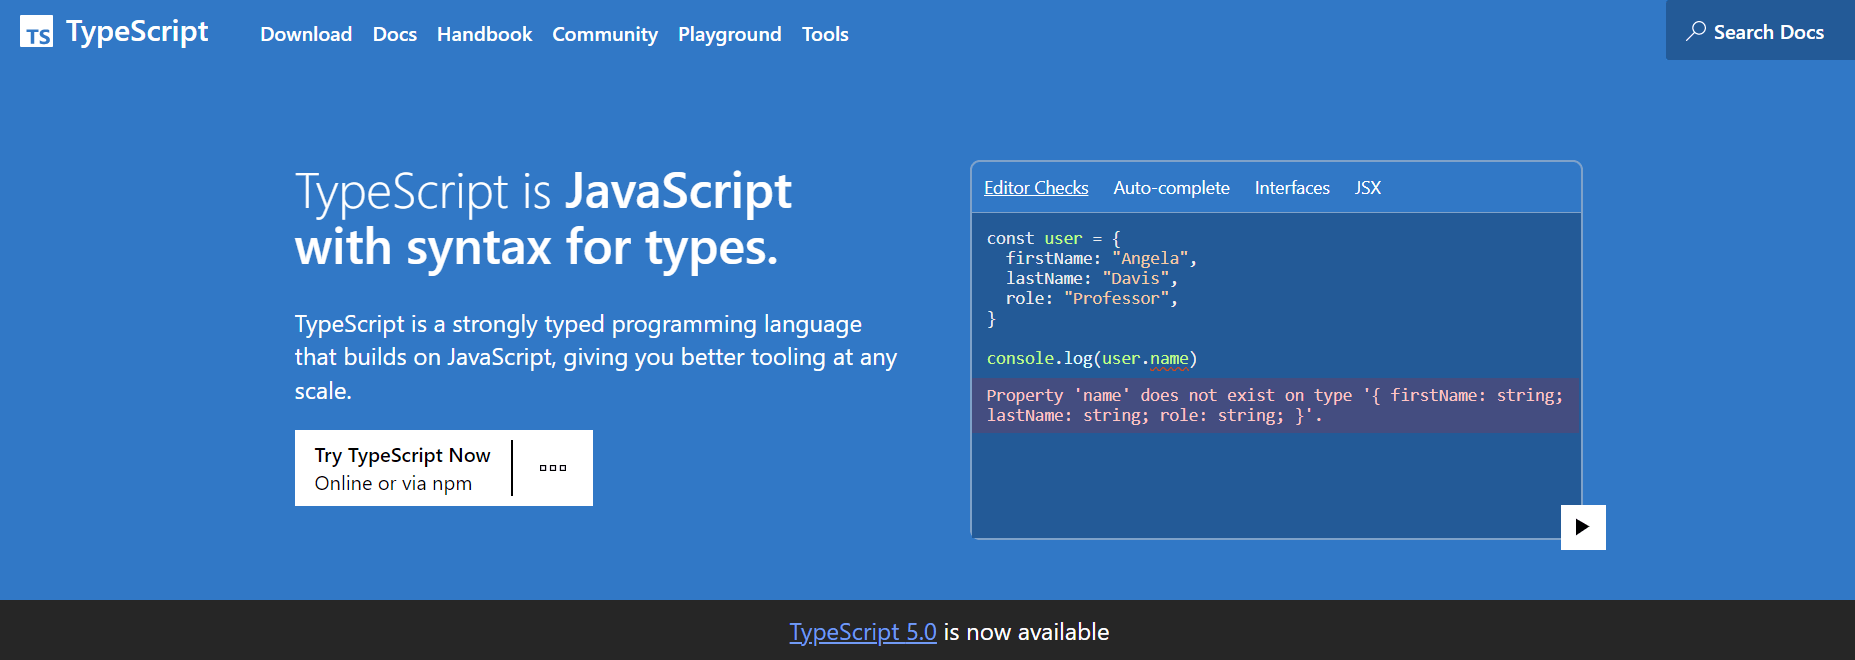
Task: Click the TypeScript wordmark in header
Action: click(137, 32)
